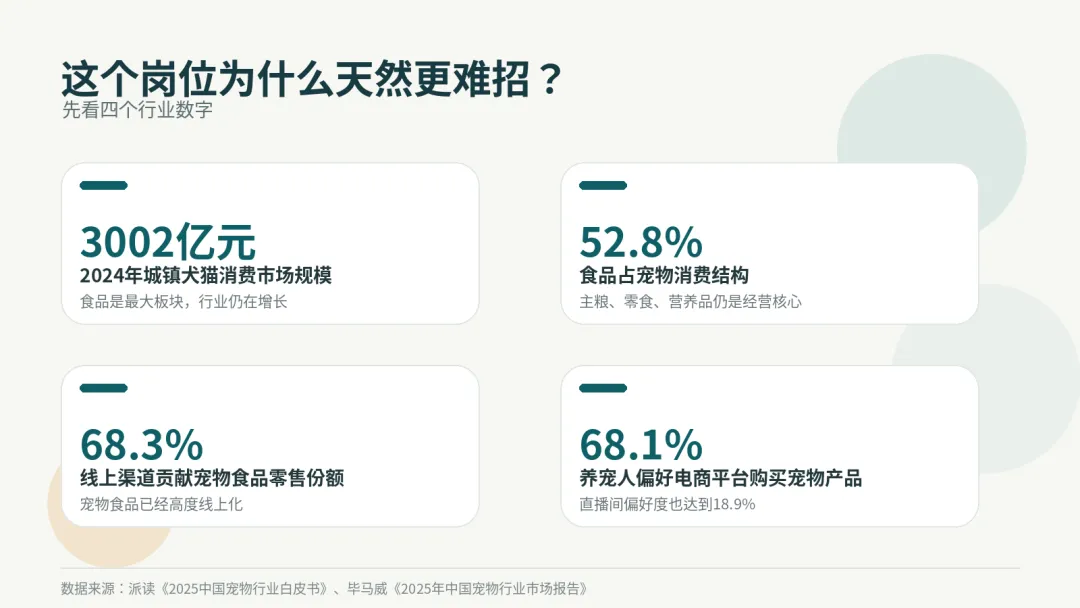Click the teal accent bar above 3002亿元
Viewport: 1080px width, 608px height.
click(103, 185)
